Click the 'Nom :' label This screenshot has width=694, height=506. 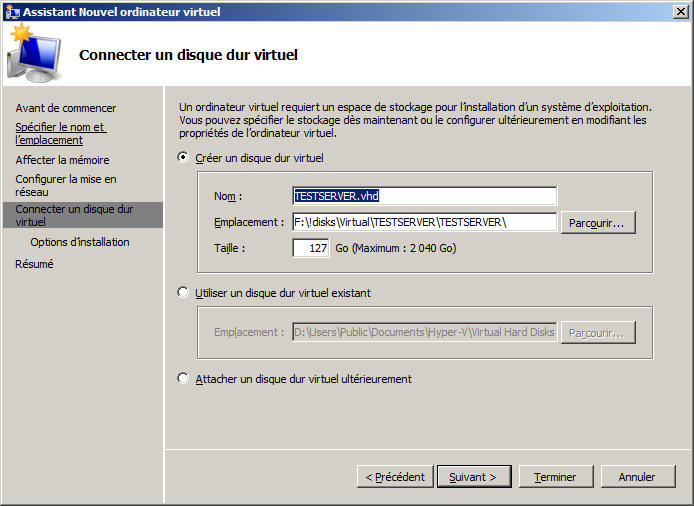coord(228,196)
